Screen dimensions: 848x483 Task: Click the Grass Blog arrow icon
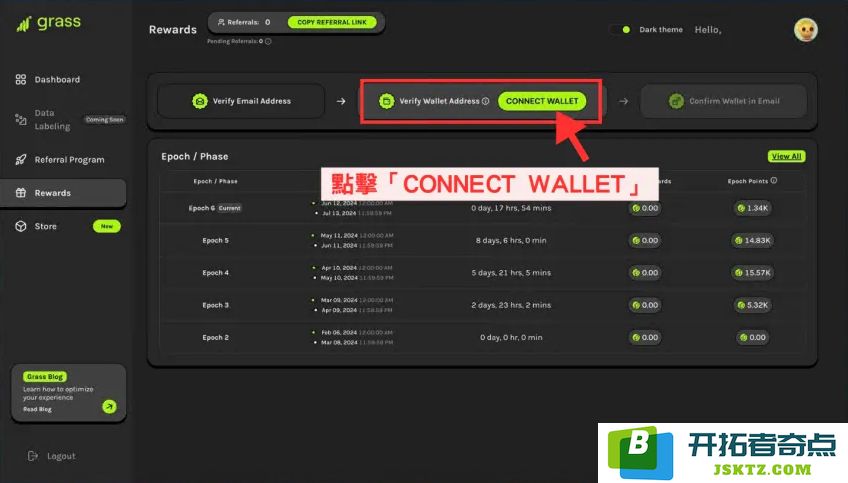click(x=109, y=407)
